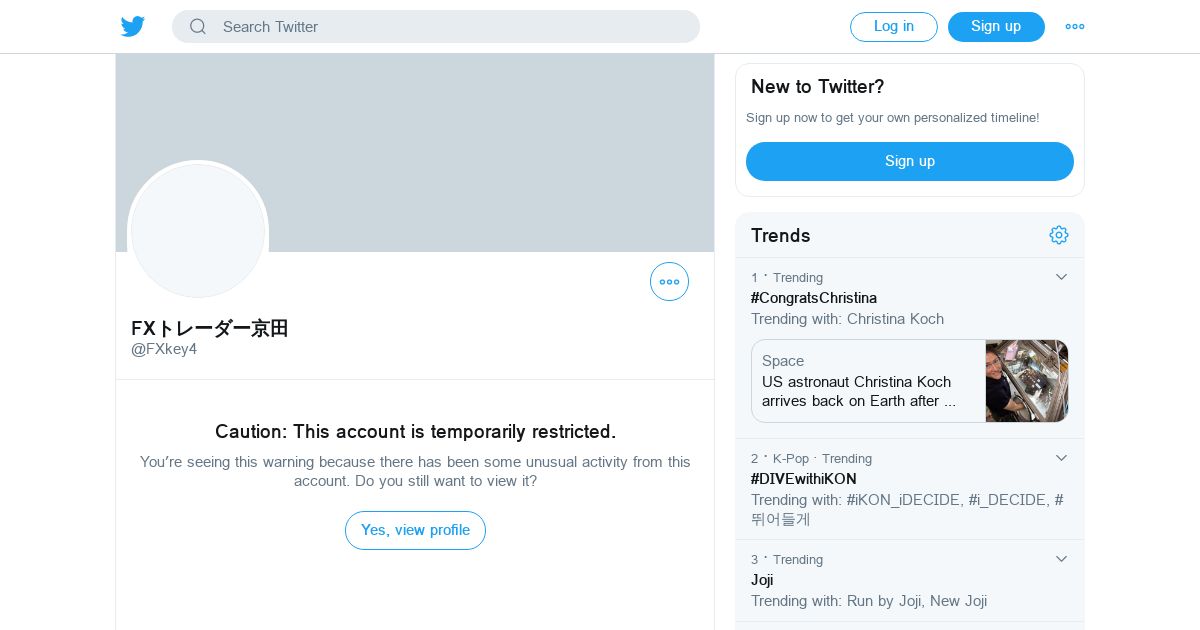Click the gray profile header banner
This screenshot has height=630, width=1200.
point(480,120)
